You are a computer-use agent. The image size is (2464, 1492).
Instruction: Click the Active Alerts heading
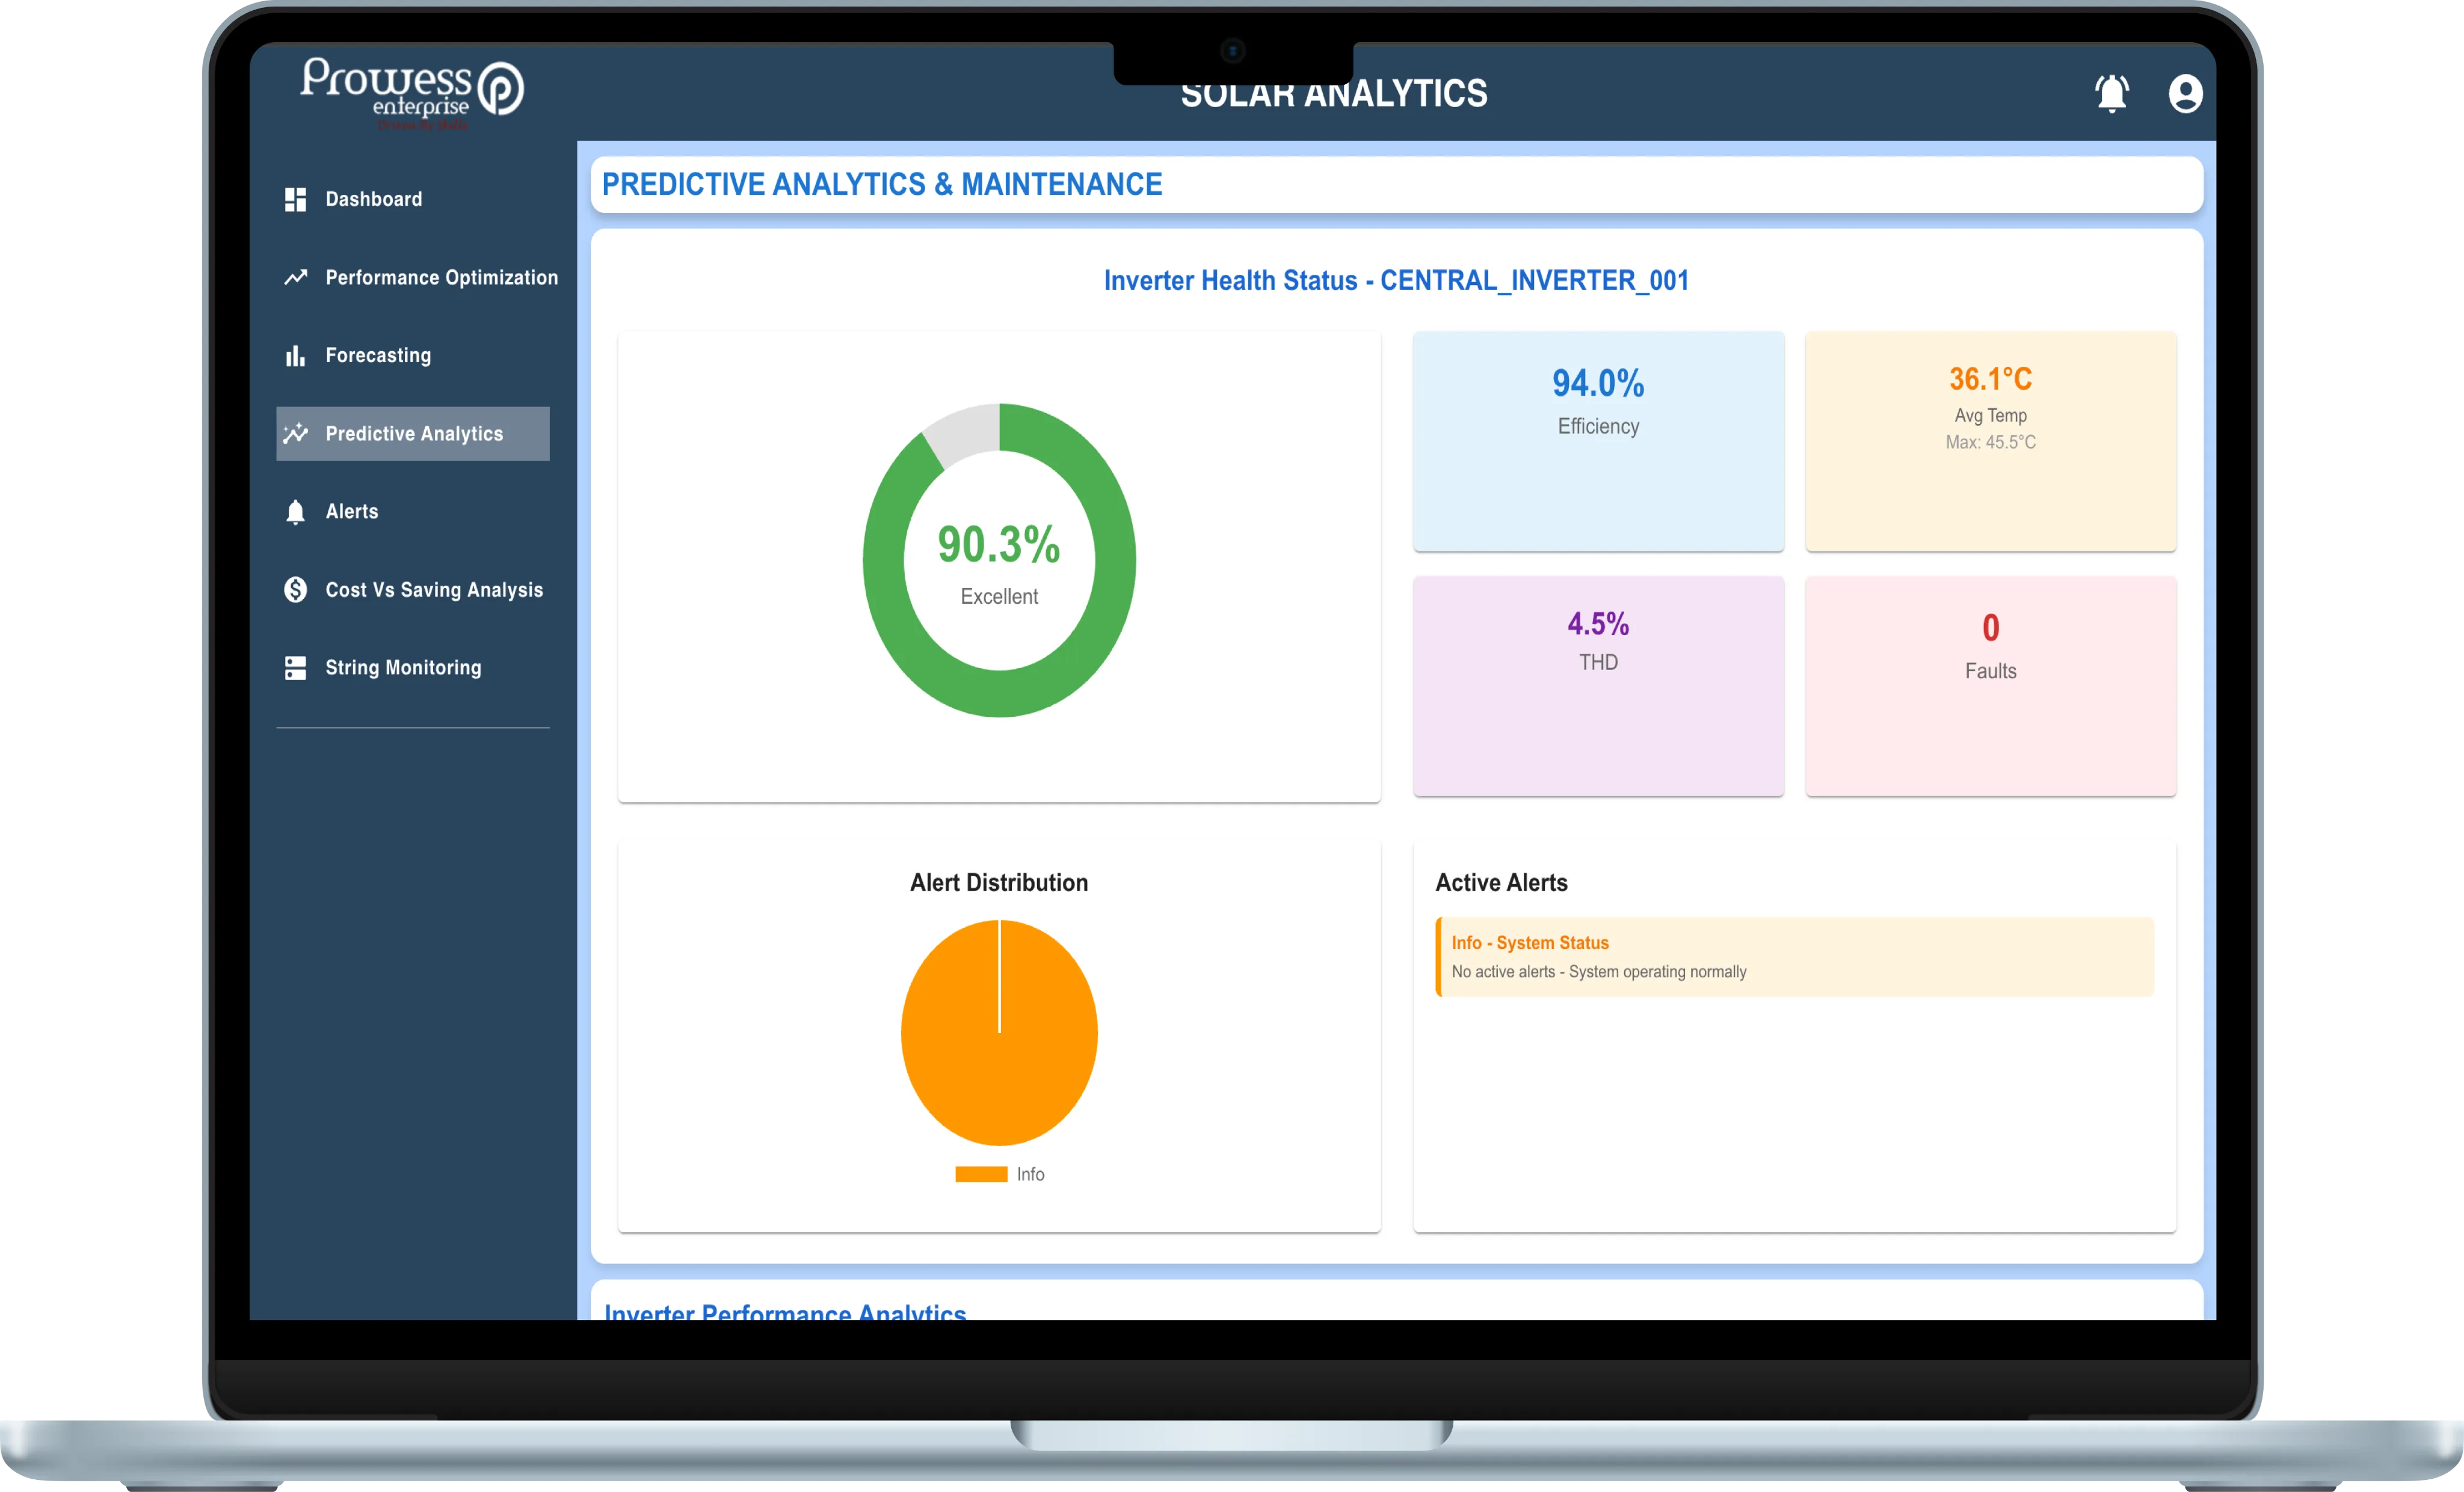(x=1501, y=882)
